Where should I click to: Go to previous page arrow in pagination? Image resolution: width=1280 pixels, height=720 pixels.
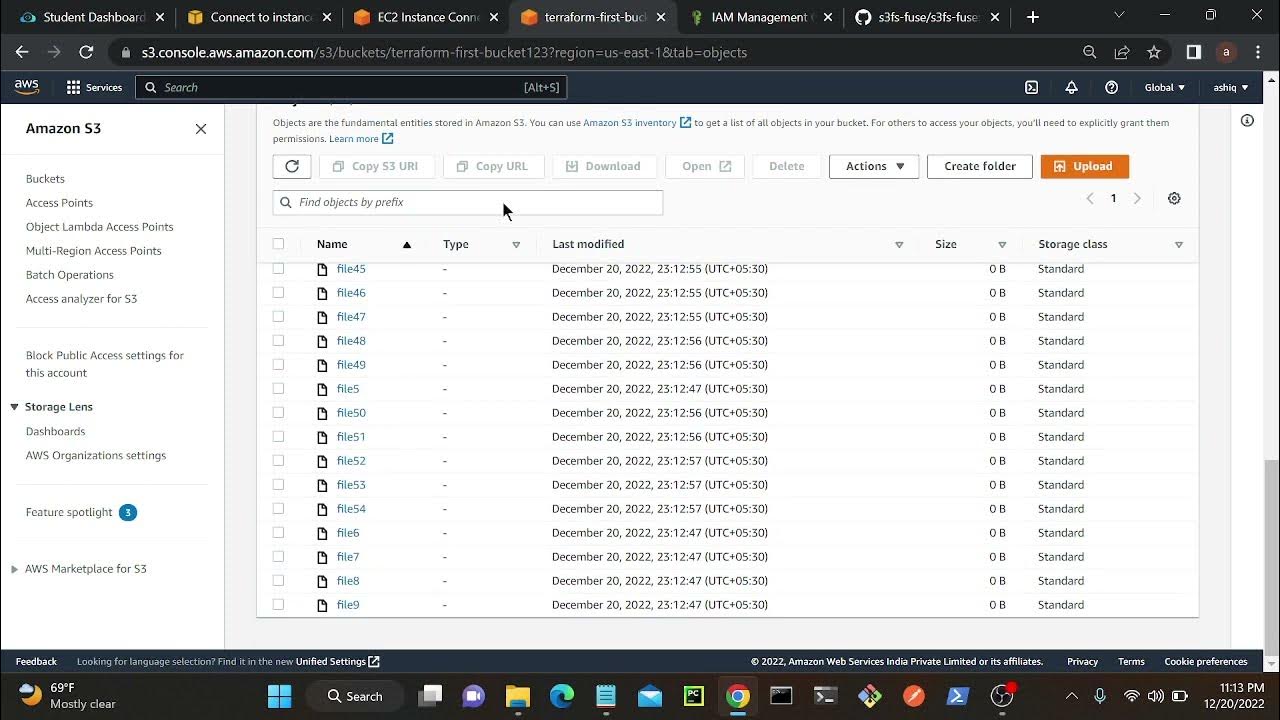pyautogui.click(x=1090, y=198)
